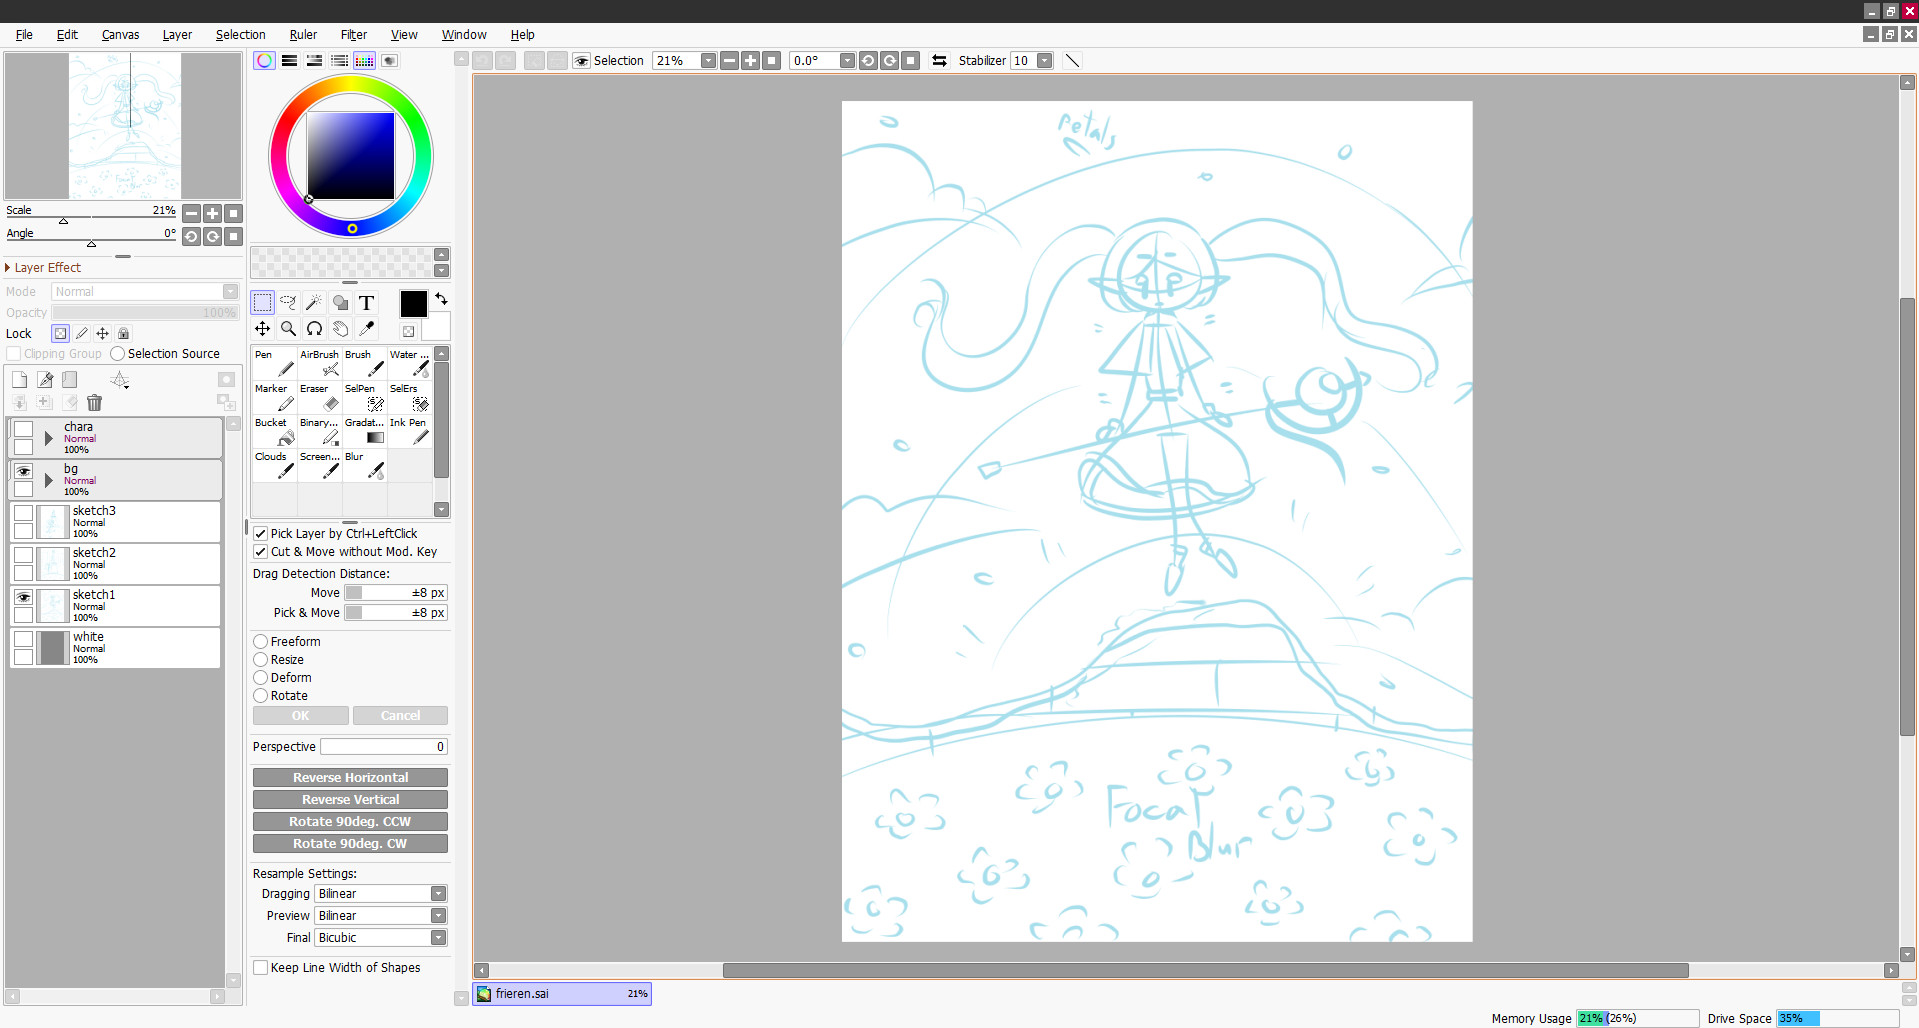1919x1028 pixels.
Task: Select the Shape tool
Action: click(x=340, y=303)
